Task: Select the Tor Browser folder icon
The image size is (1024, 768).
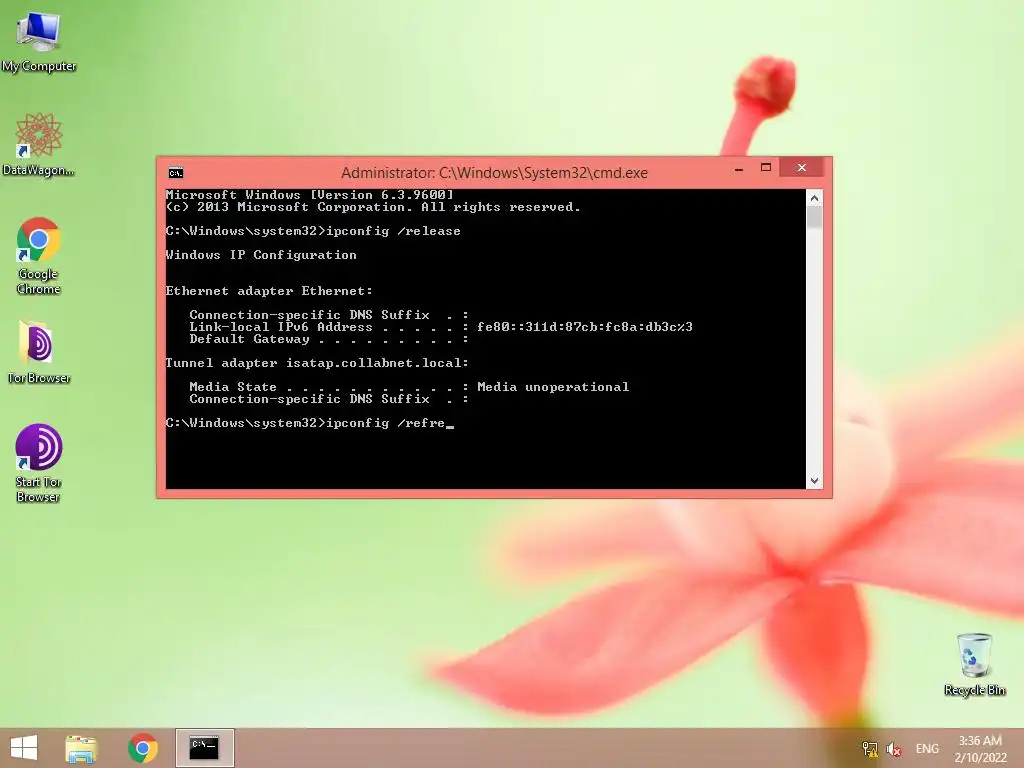Action: pos(39,353)
